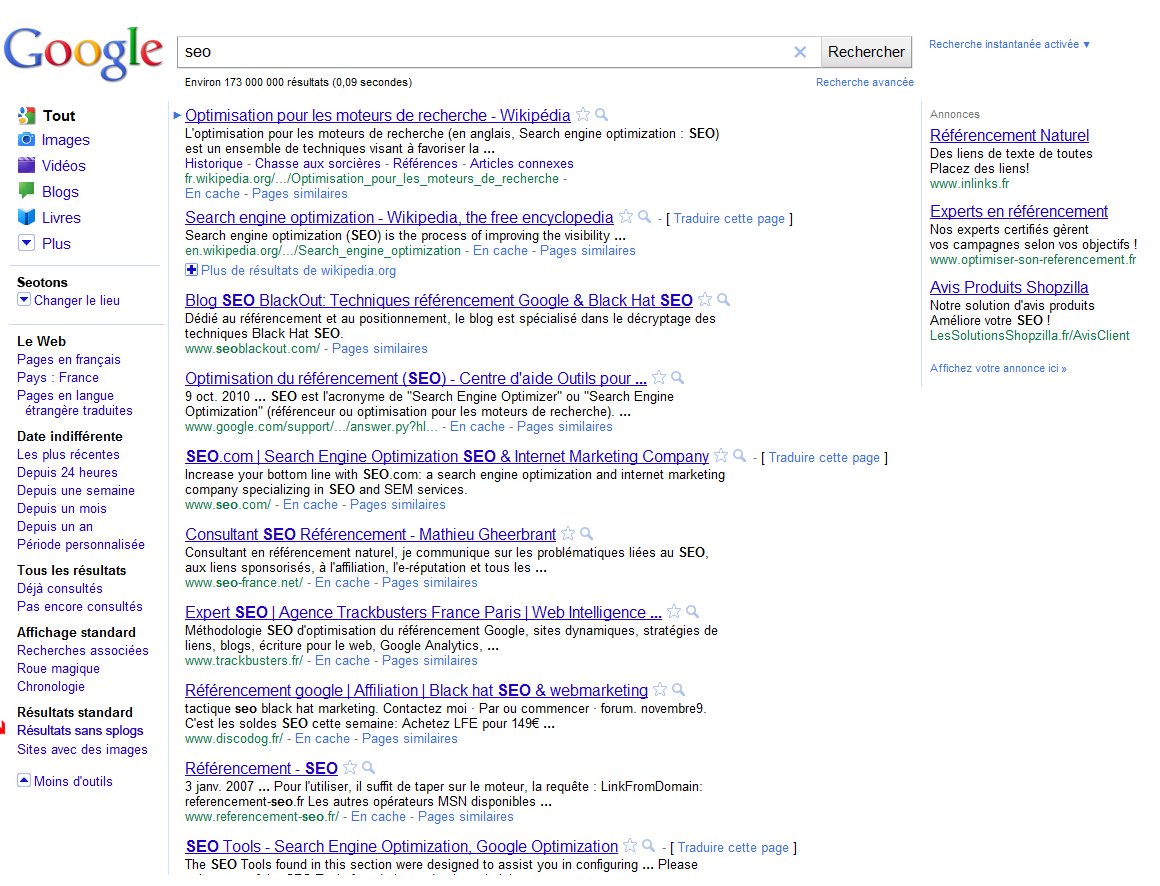
Task: Click magnifier beside Agence Trackbusters result
Action: pos(693,612)
